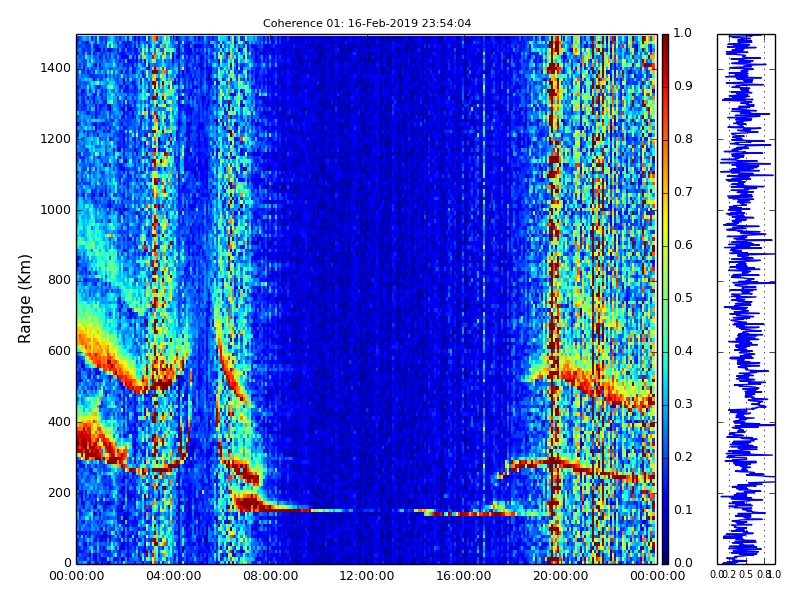800x600 pixels.
Task: Click the profile plot x-axis label '1.0'
Action: pos(774,574)
